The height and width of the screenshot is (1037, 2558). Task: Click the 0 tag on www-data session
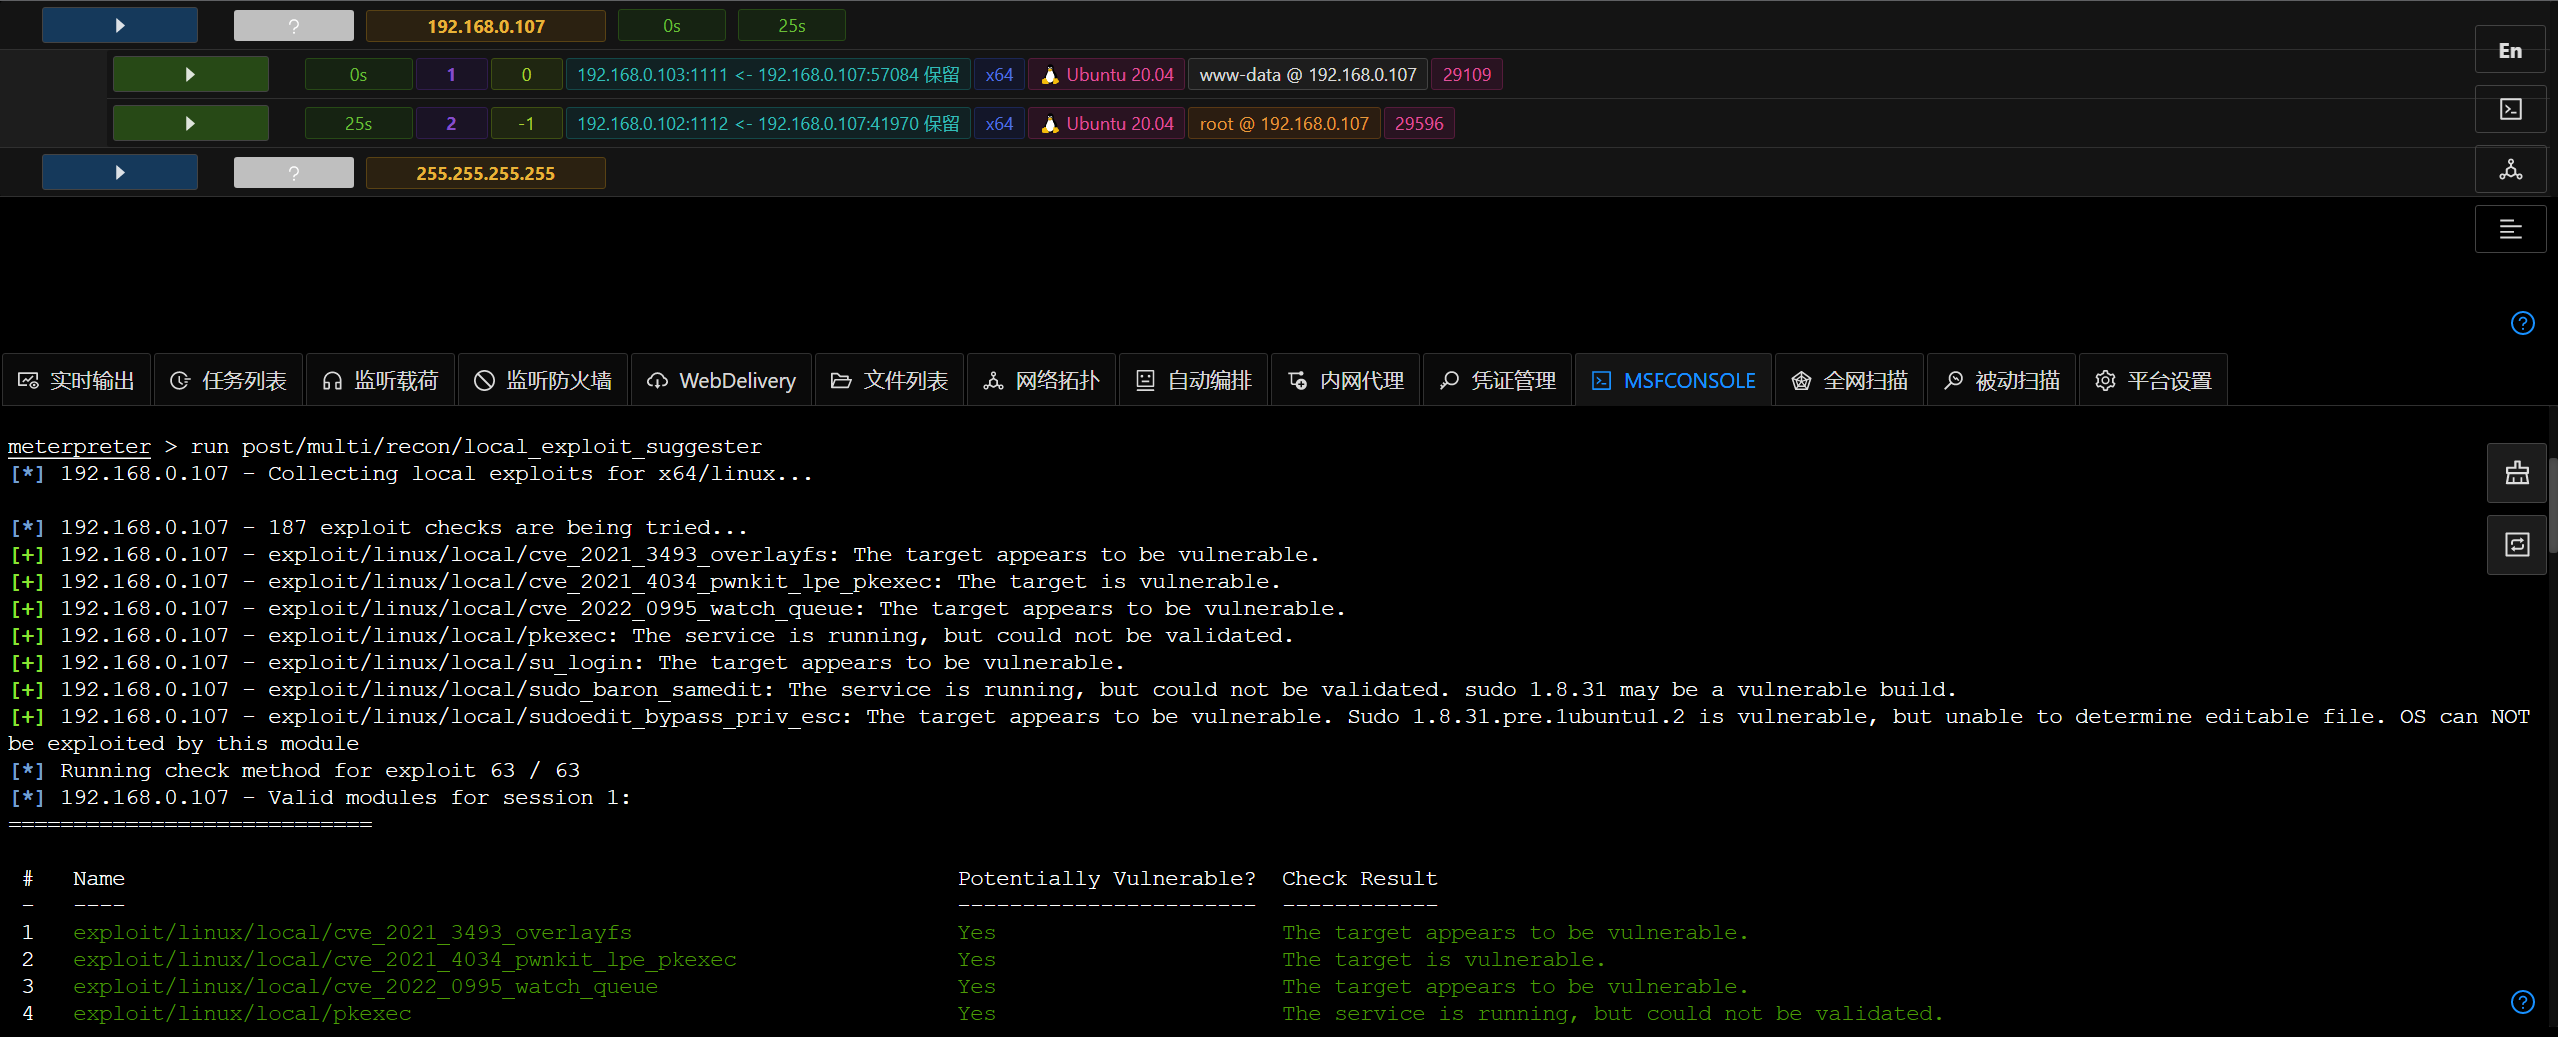(x=526, y=74)
